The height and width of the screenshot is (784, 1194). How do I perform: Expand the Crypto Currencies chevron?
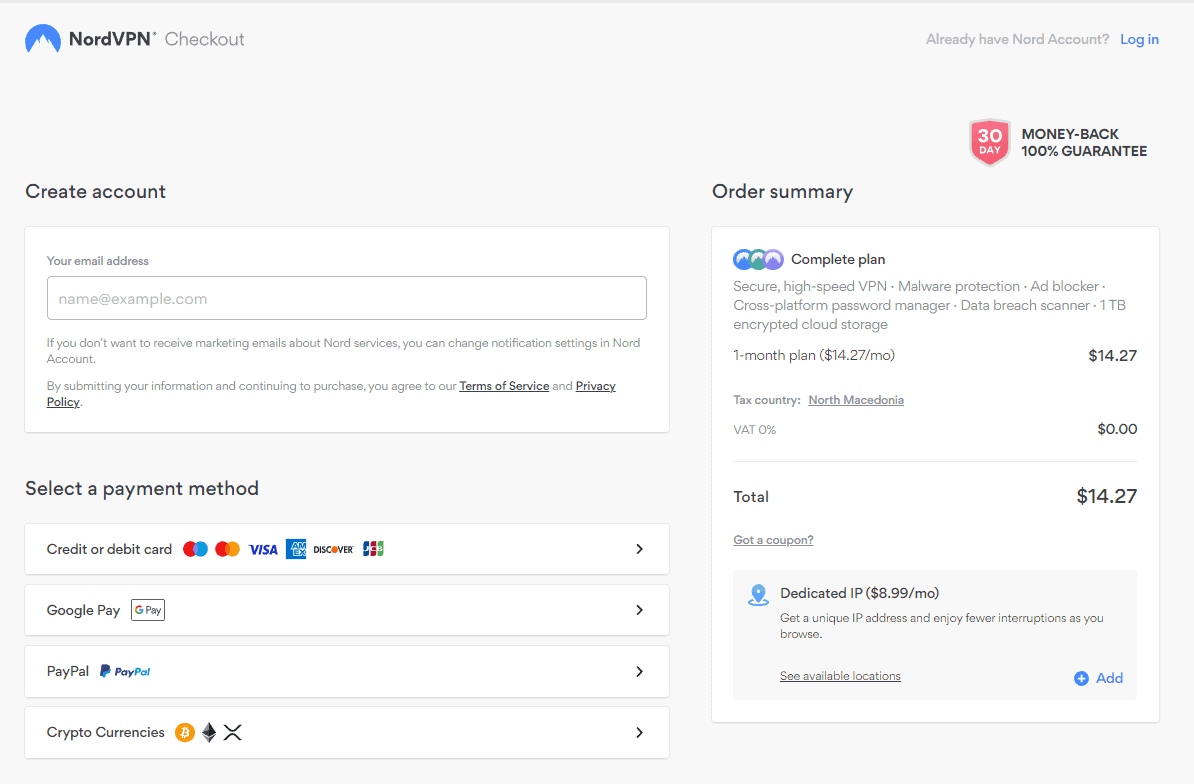(x=640, y=732)
